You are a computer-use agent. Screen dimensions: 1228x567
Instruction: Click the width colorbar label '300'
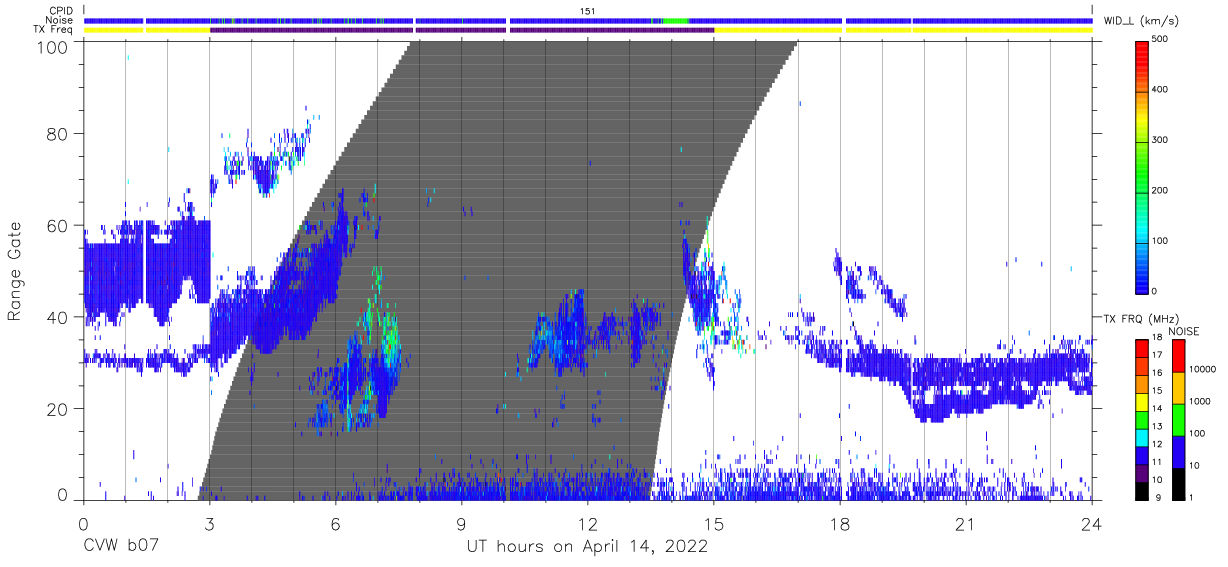click(1160, 140)
